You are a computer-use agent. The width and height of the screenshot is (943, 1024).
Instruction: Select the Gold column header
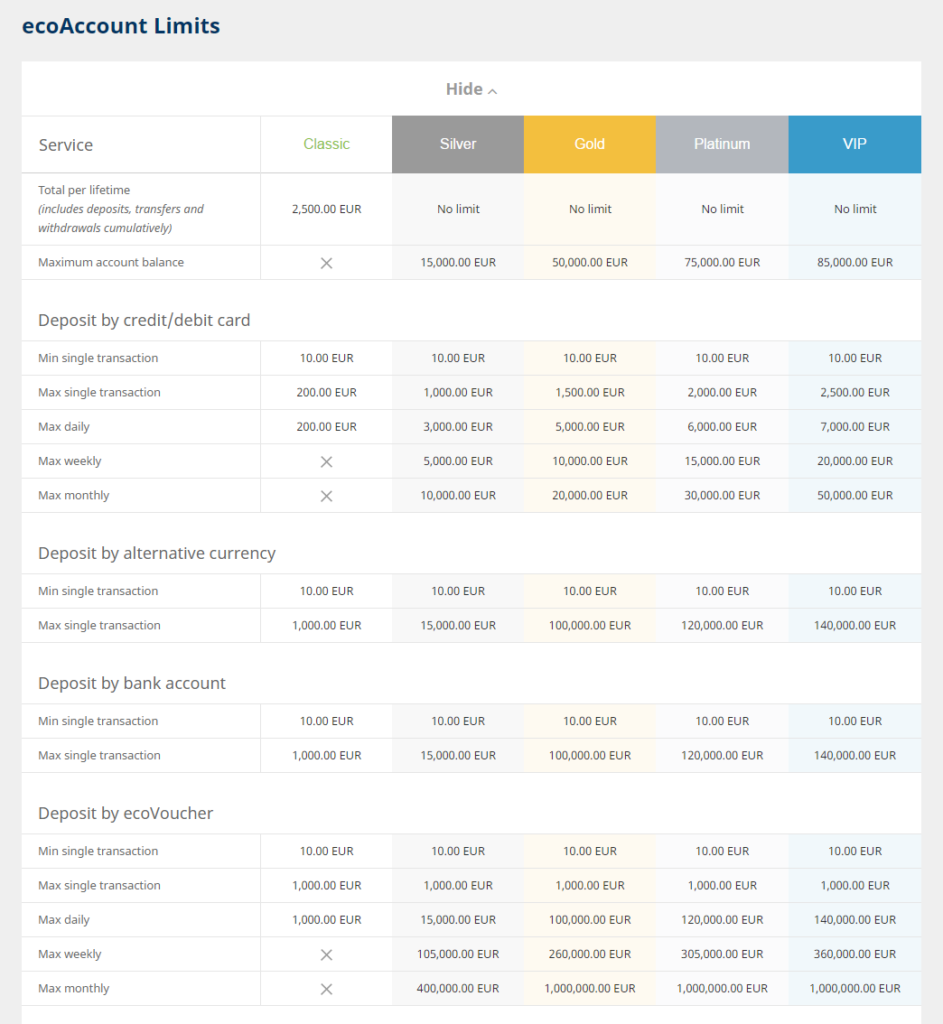pyautogui.click(x=590, y=144)
